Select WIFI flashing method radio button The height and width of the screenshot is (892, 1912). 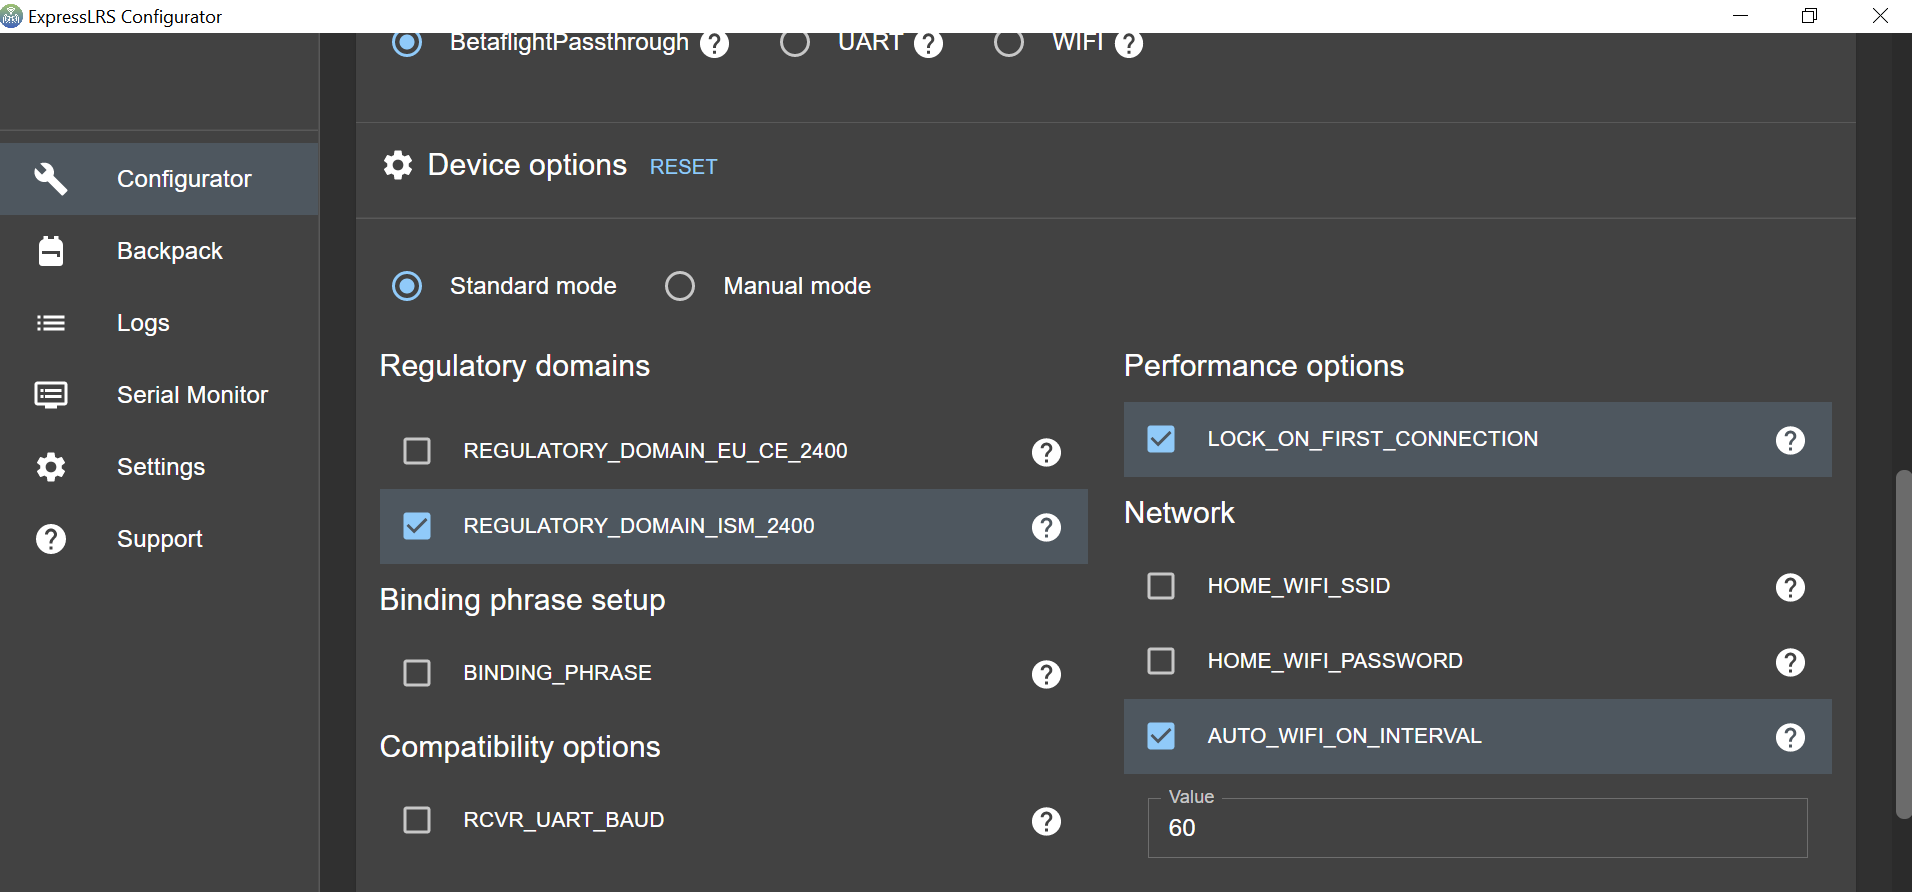(1009, 43)
